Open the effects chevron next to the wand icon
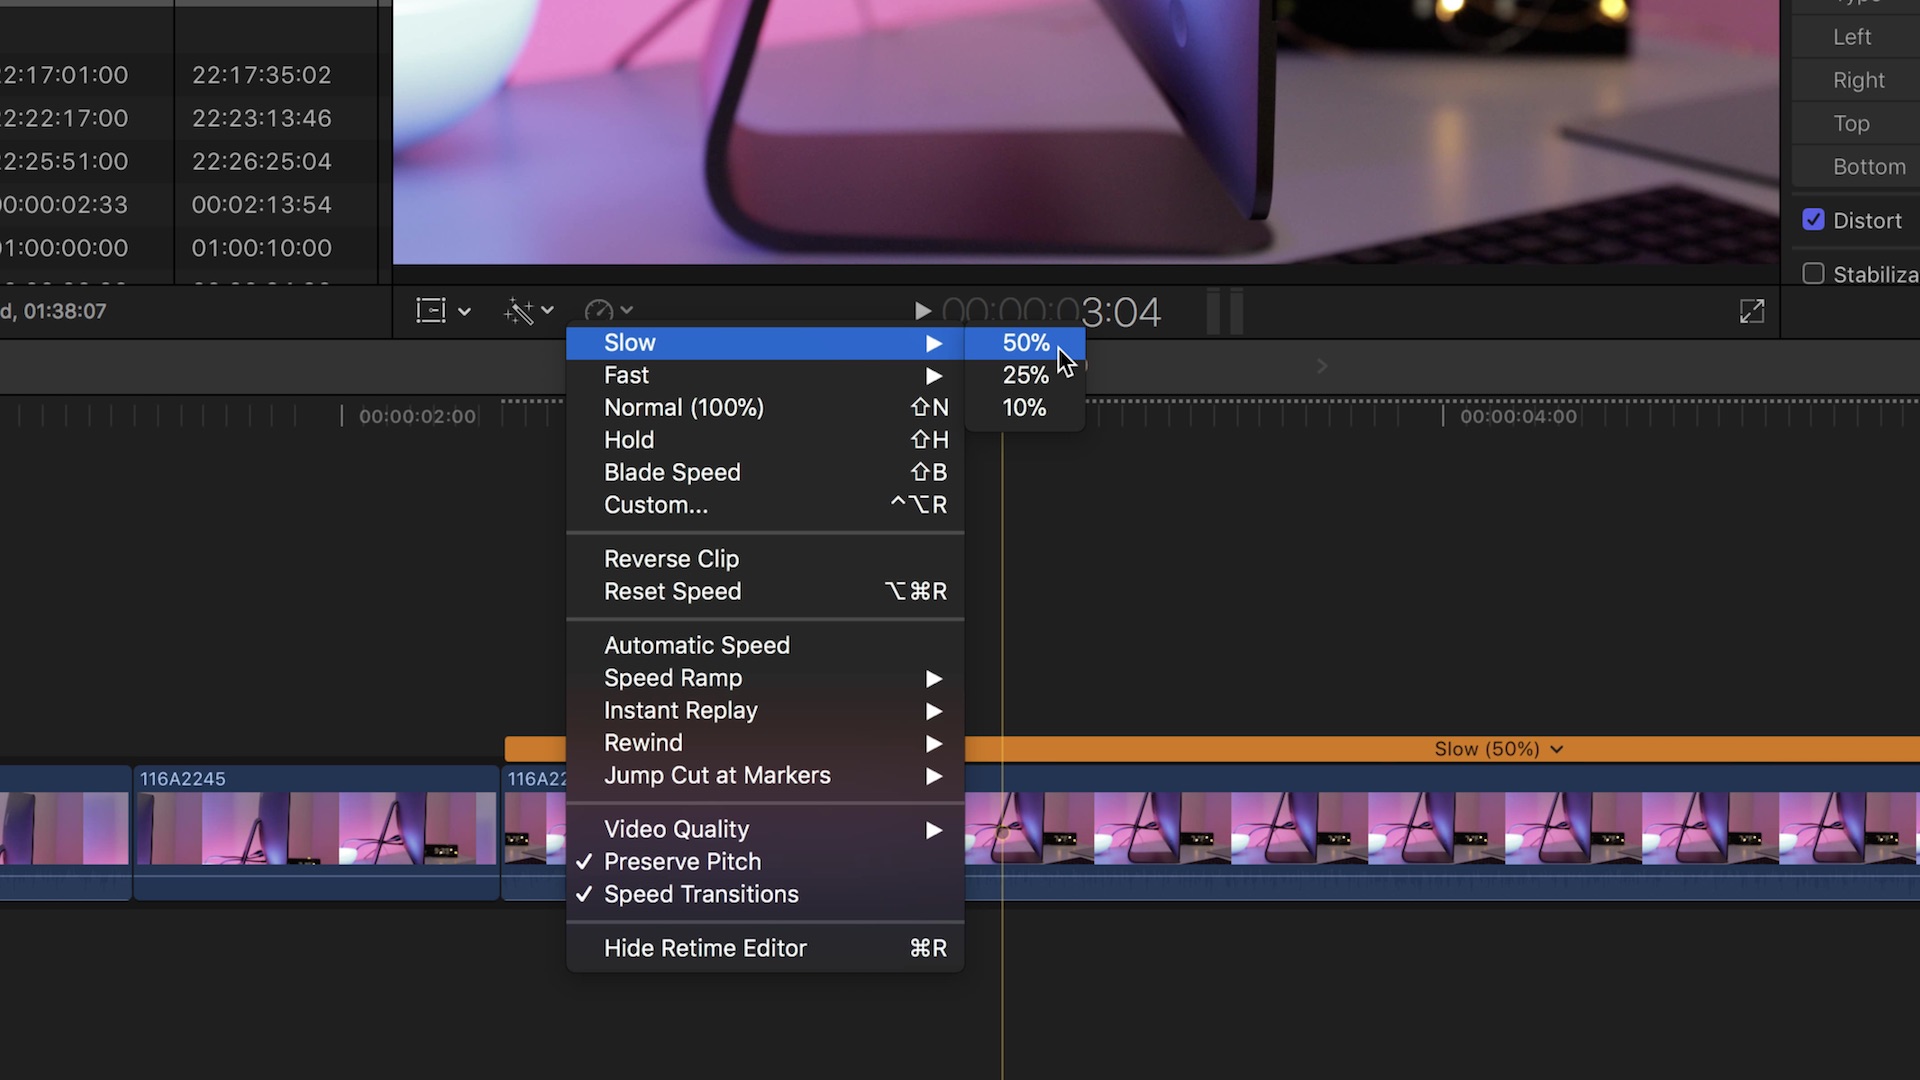The height and width of the screenshot is (1080, 1920). 548,311
